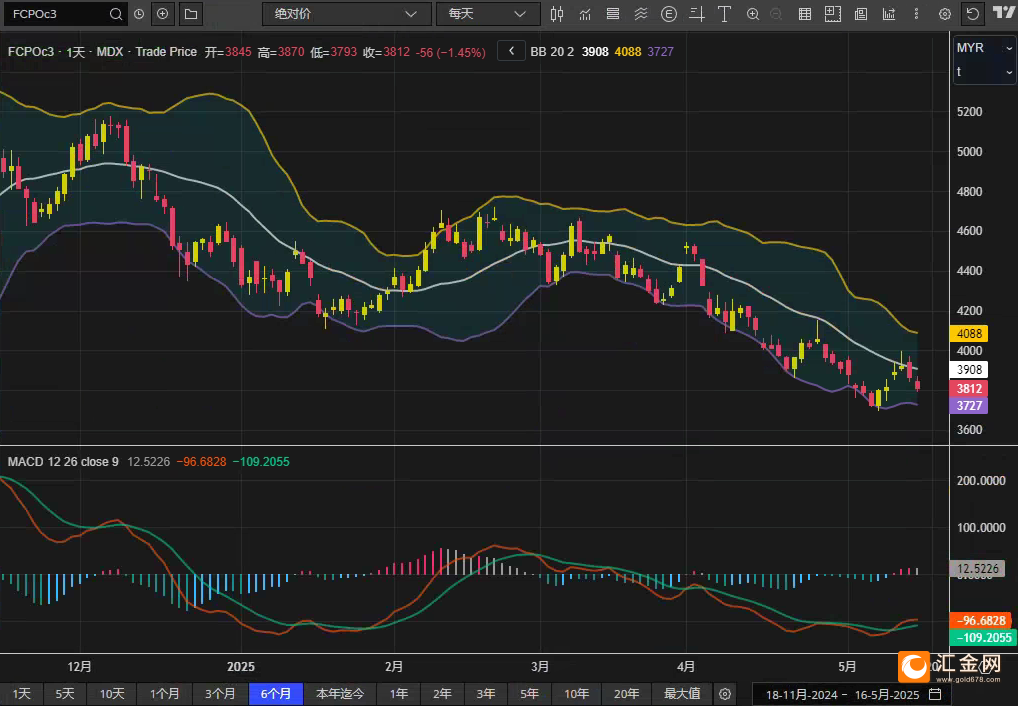Select the 3个月 time range tab

(x=221, y=694)
